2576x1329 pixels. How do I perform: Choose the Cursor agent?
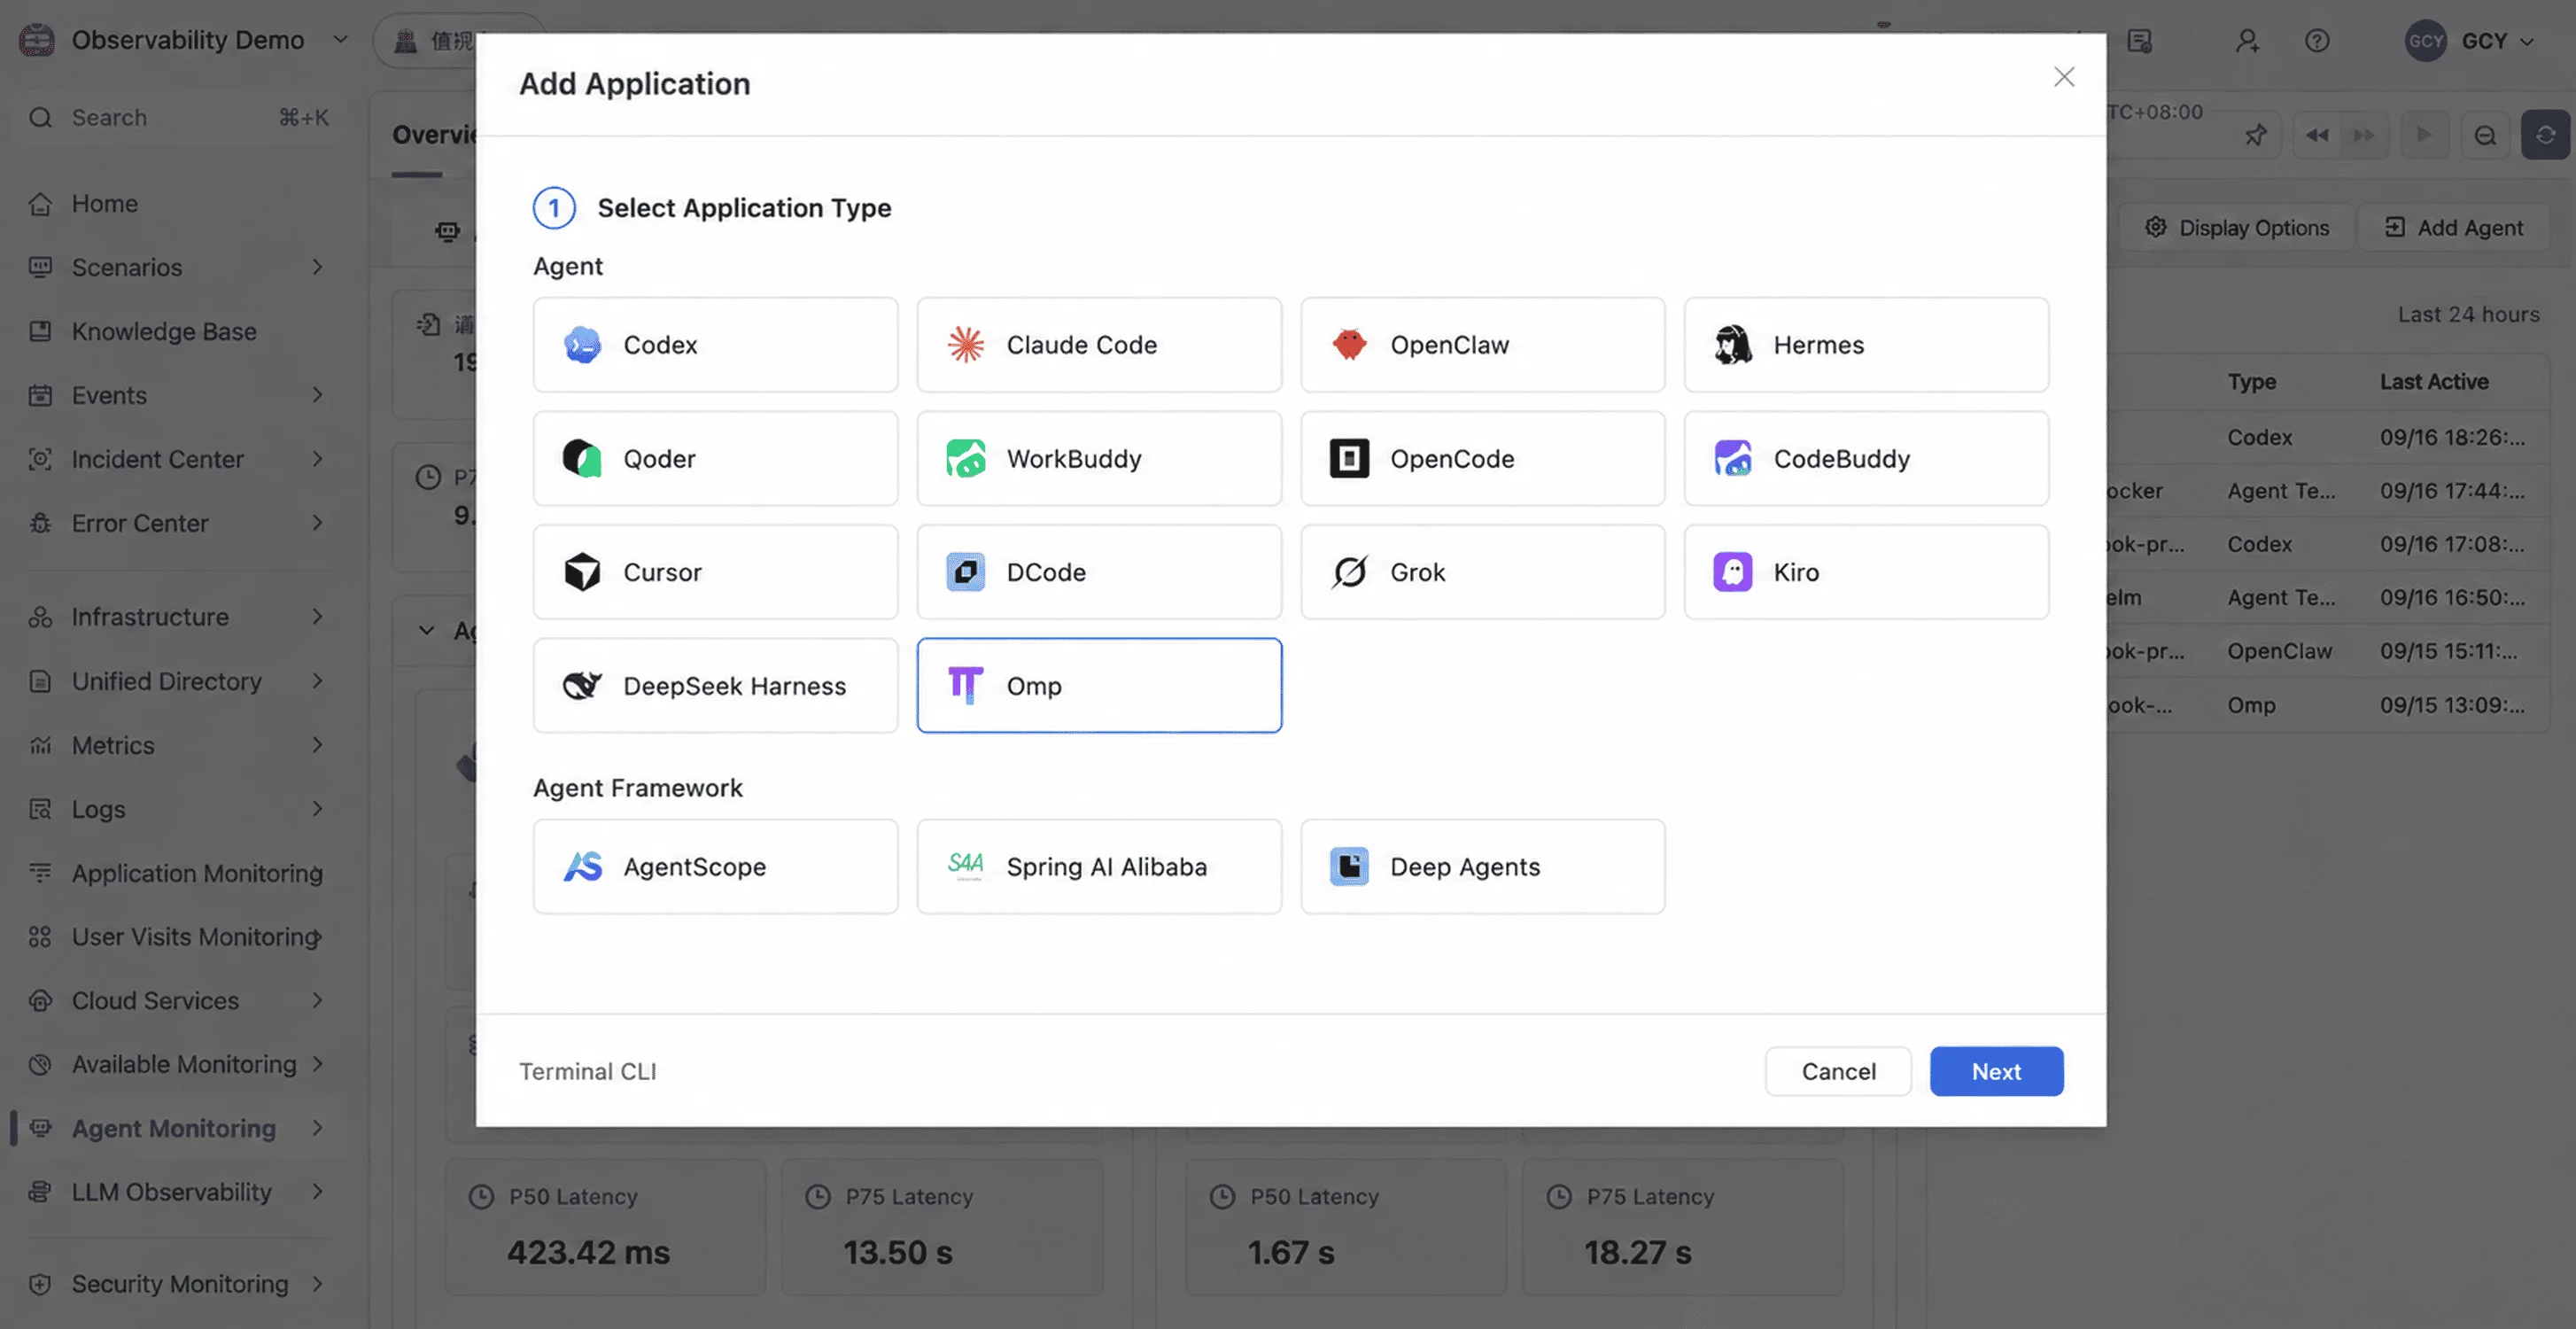[x=715, y=572]
